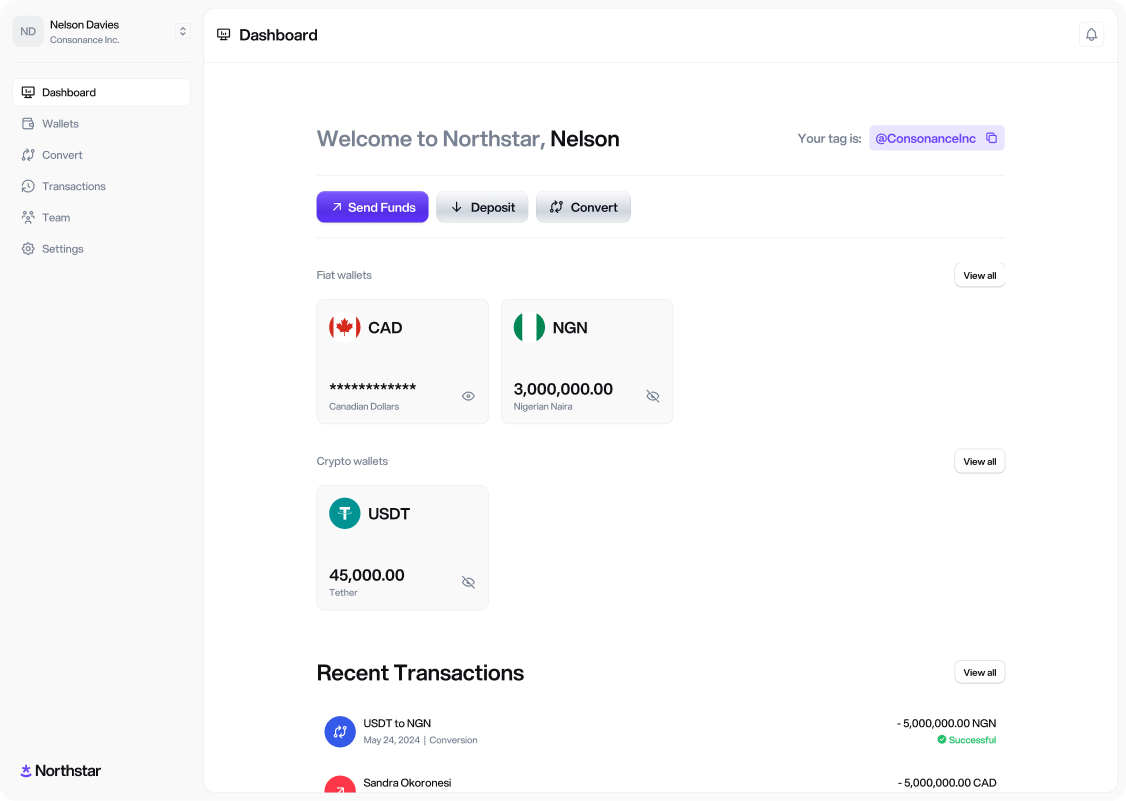This screenshot has width=1126, height=801.
Task: Copy the @ConsonanceInc tag
Action: 991,138
